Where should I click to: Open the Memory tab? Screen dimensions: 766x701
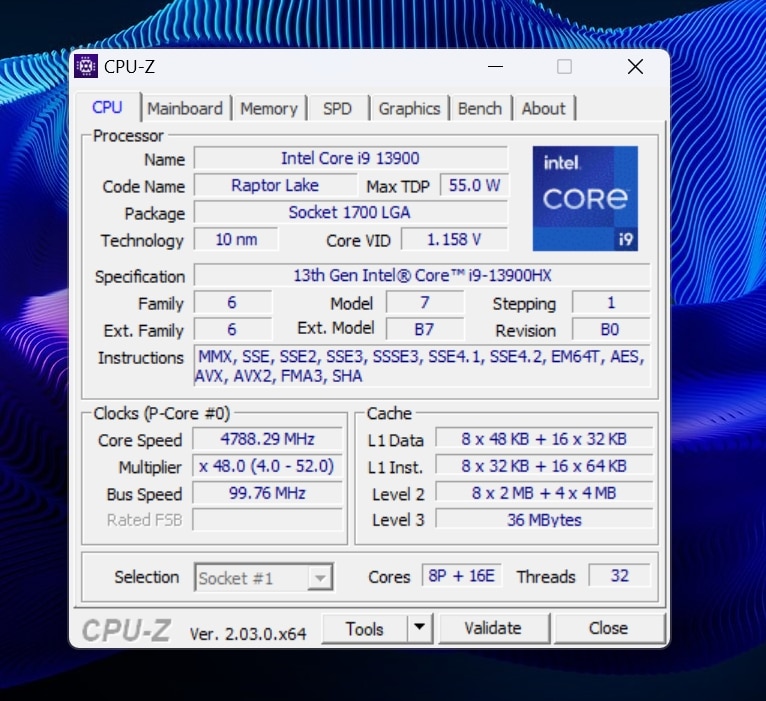pyautogui.click(x=268, y=109)
